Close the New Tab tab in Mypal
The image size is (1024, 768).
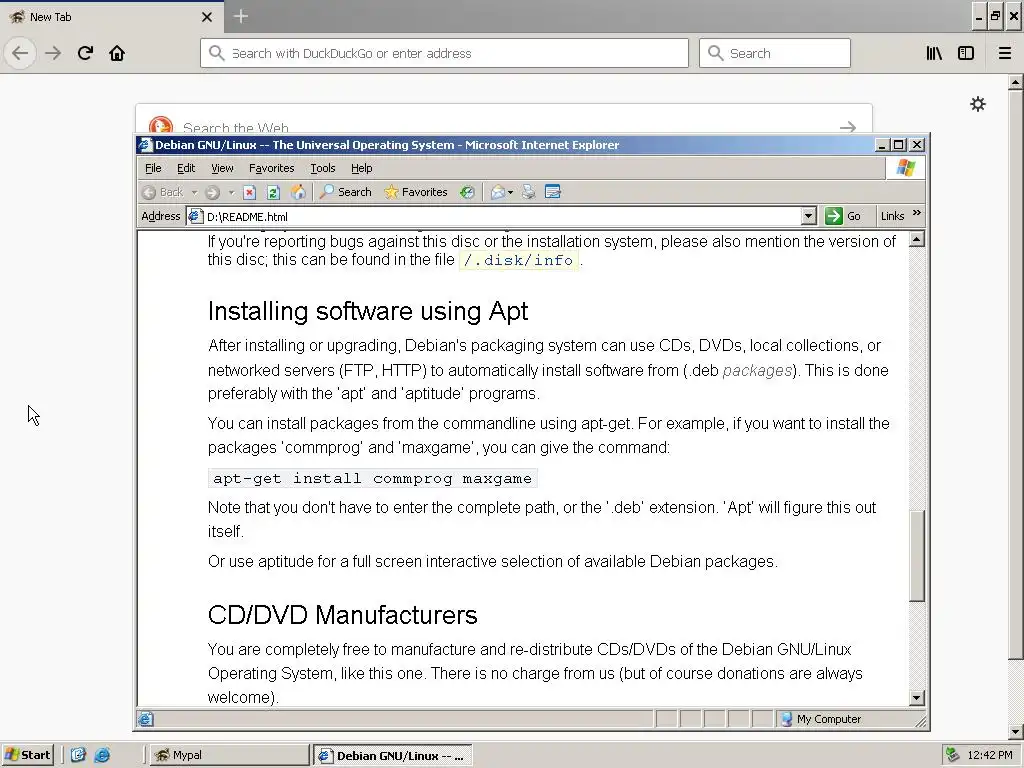207,17
